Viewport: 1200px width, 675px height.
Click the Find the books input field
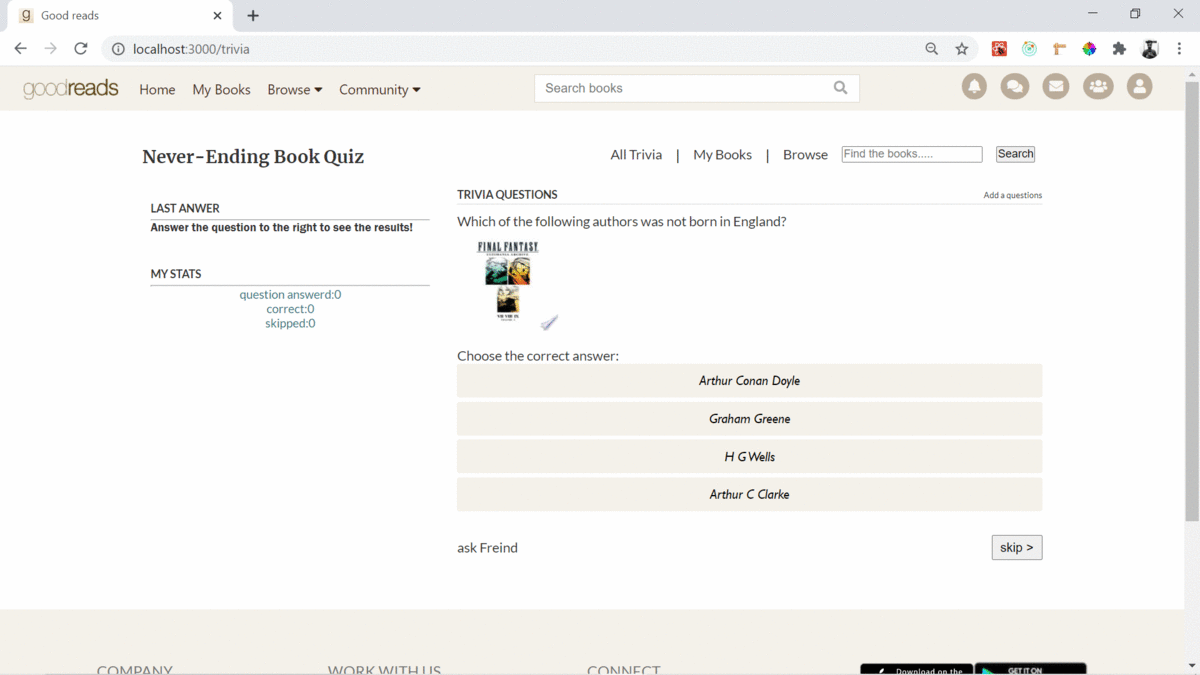tap(912, 154)
